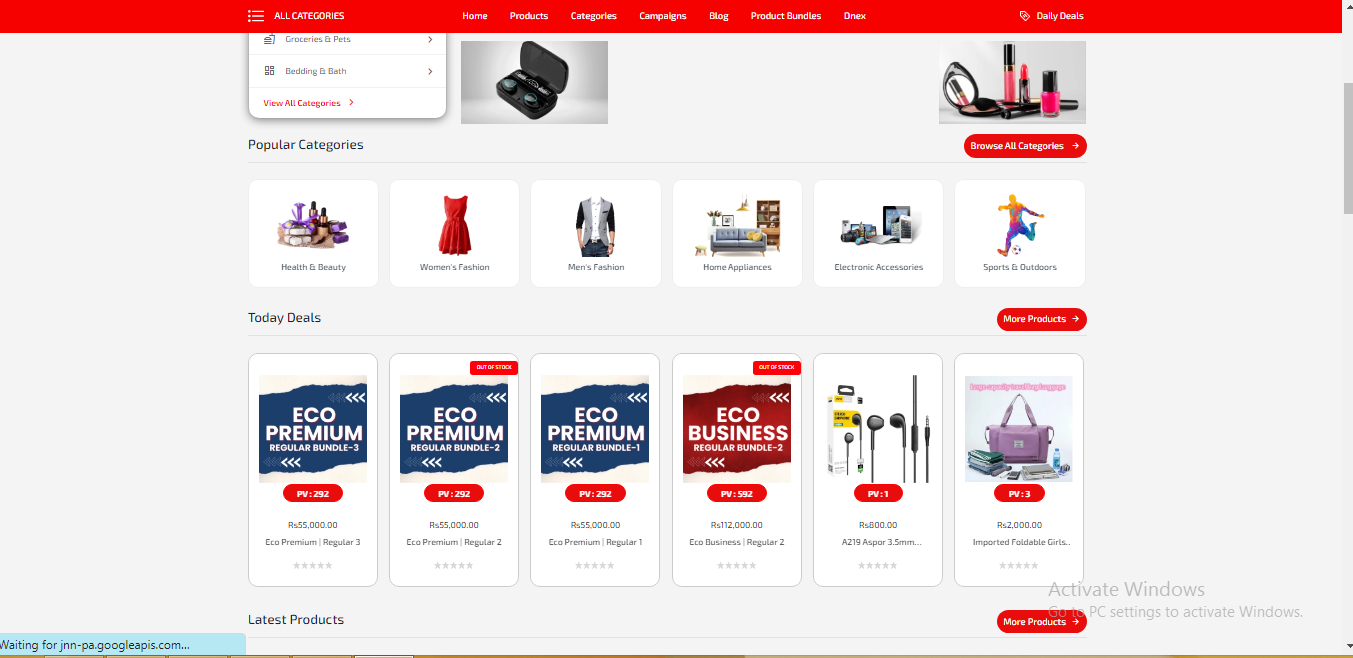
Task: Expand the Bedding & Bath submenu arrow
Action: coord(430,71)
